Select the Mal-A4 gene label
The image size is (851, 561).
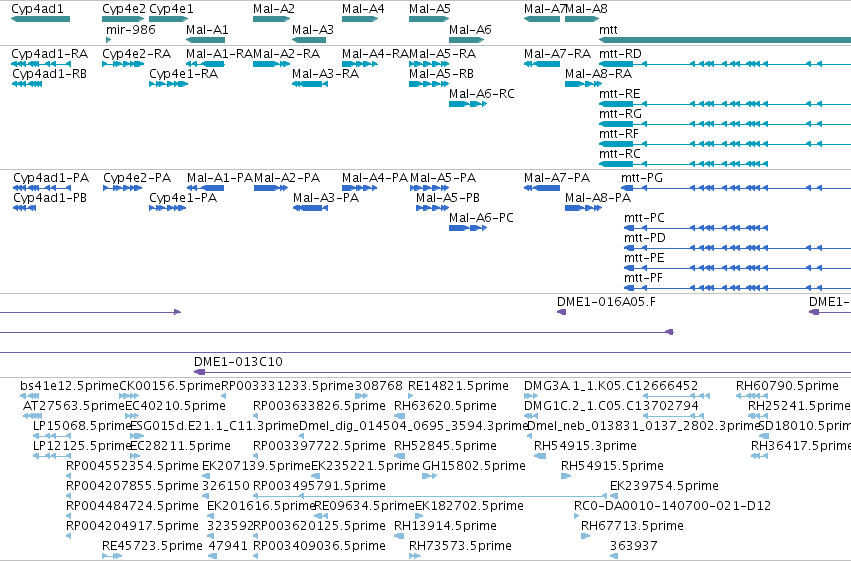coord(363,9)
